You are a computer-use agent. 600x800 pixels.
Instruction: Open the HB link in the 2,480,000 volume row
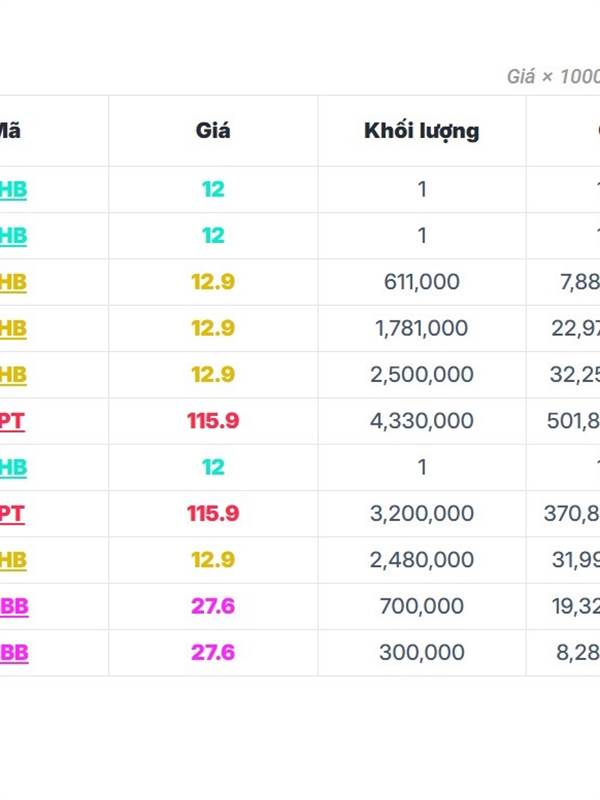point(13,560)
